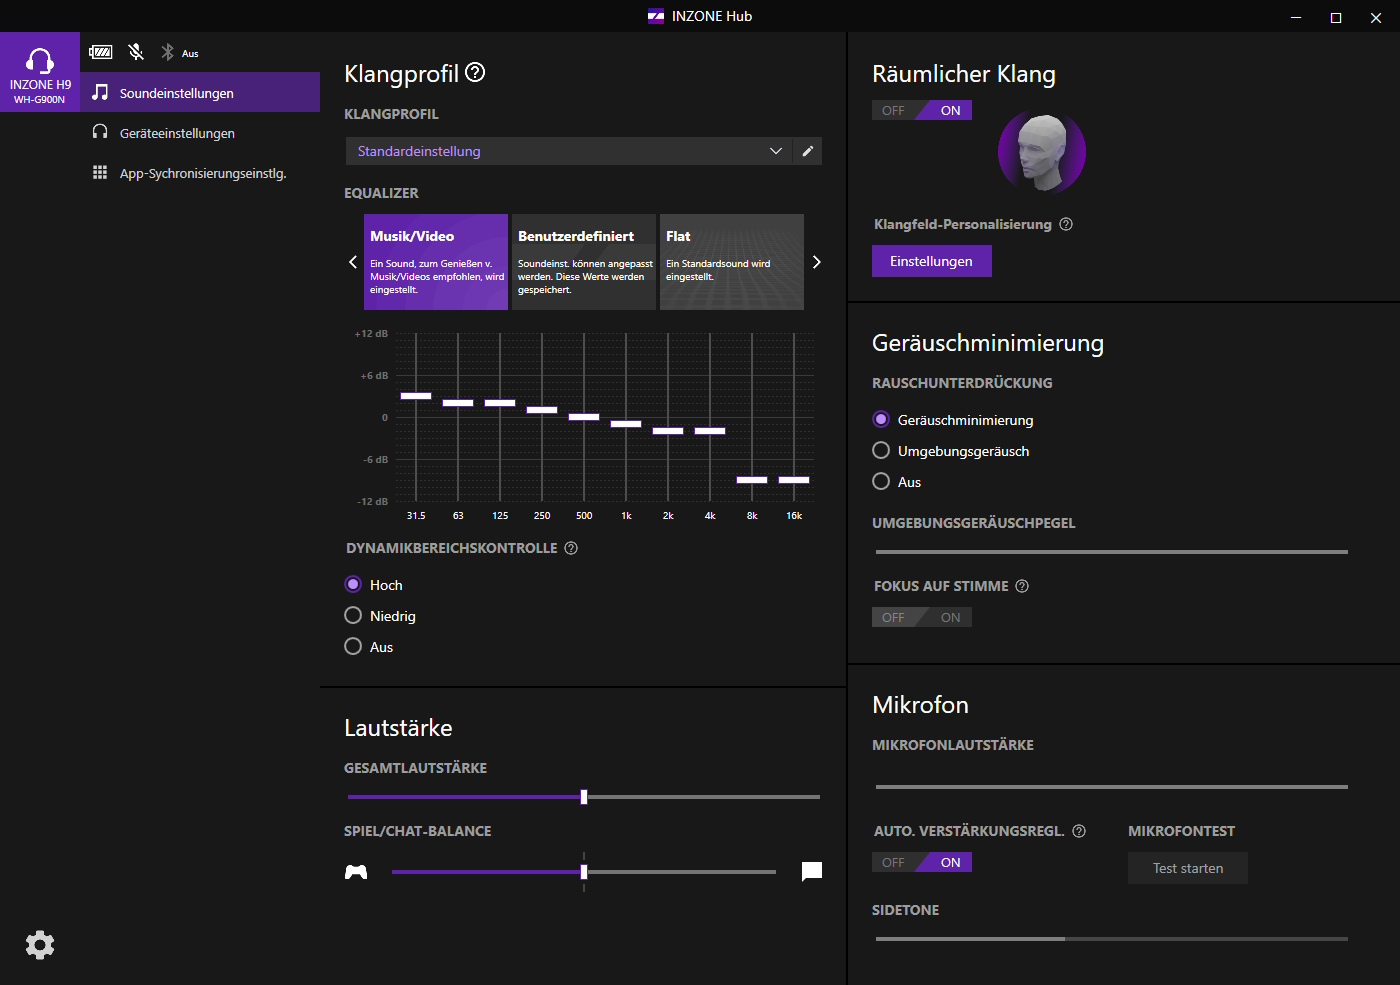Click the battery status icon
The width and height of the screenshot is (1400, 985).
(x=101, y=52)
